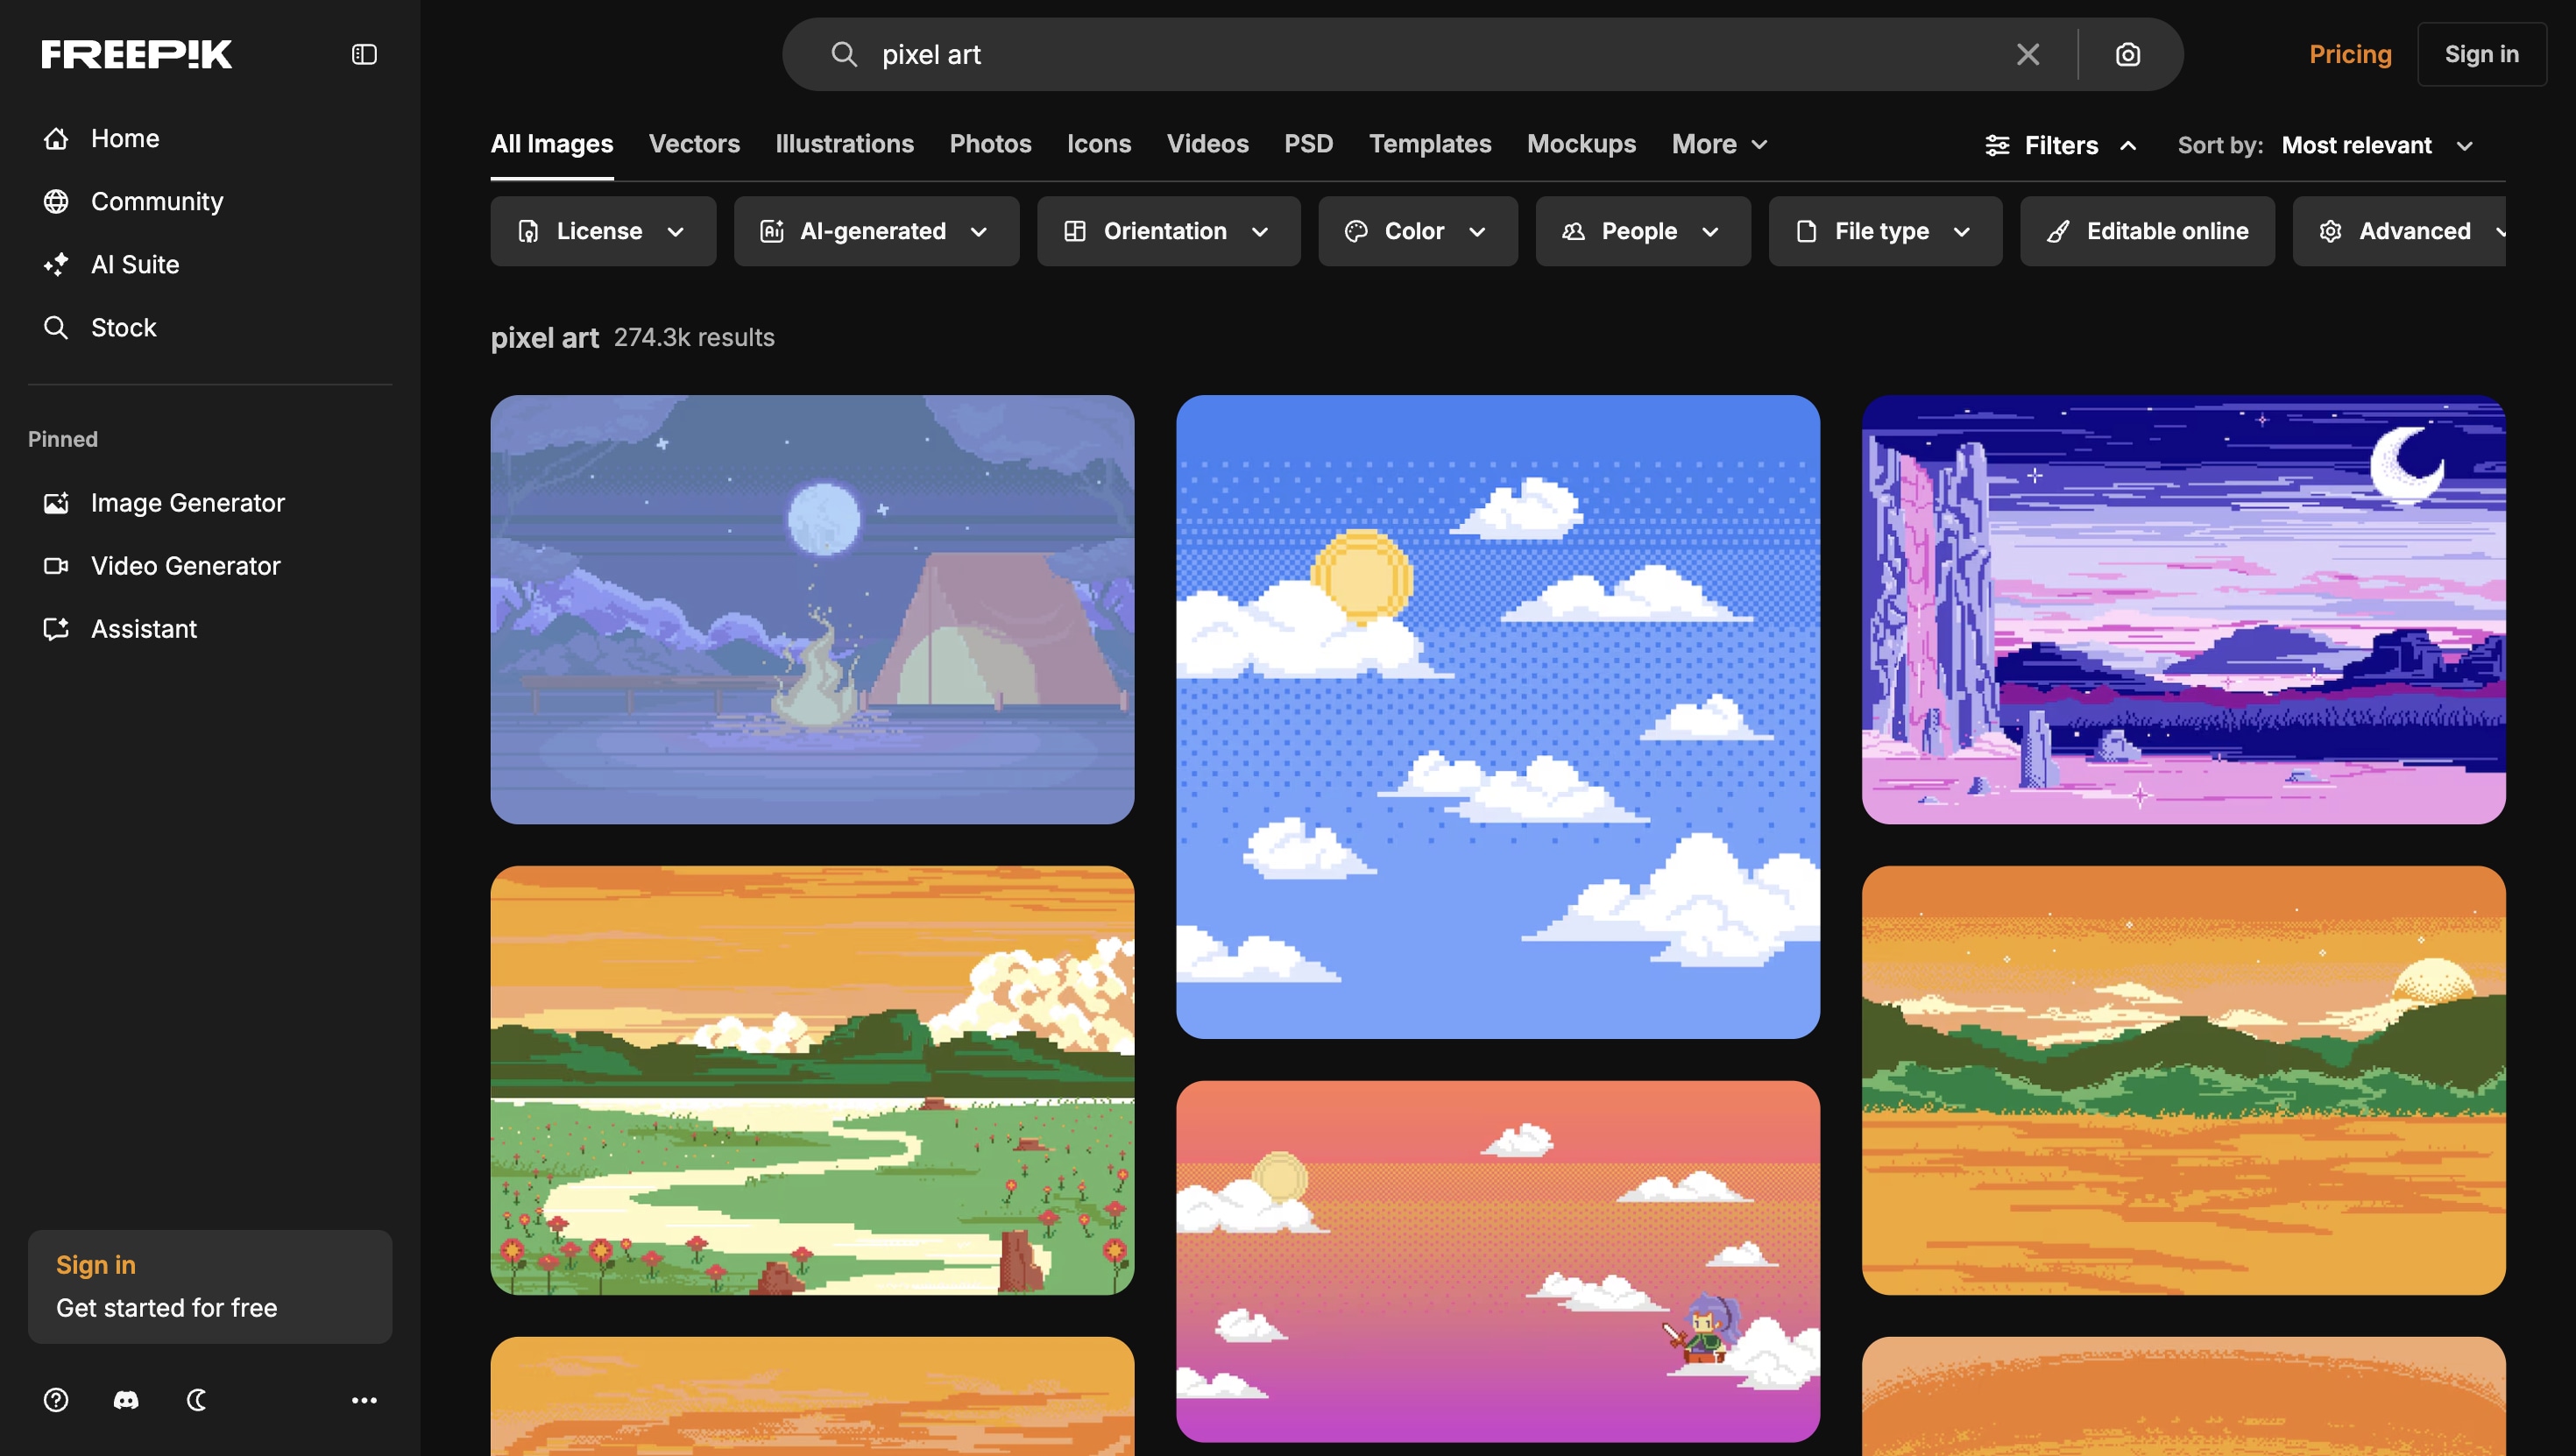Image resolution: width=2576 pixels, height=1456 pixels.
Task: Switch to the Mockups tab
Action: point(1581,144)
